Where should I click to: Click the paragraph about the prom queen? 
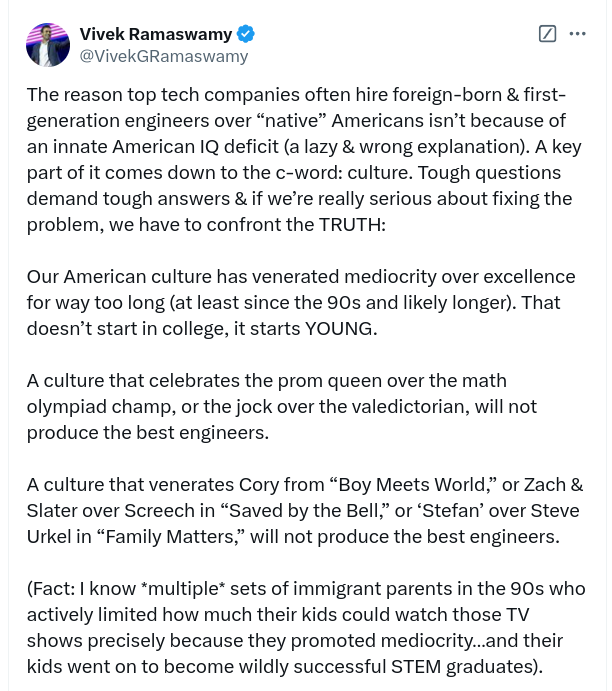[282, 406]
